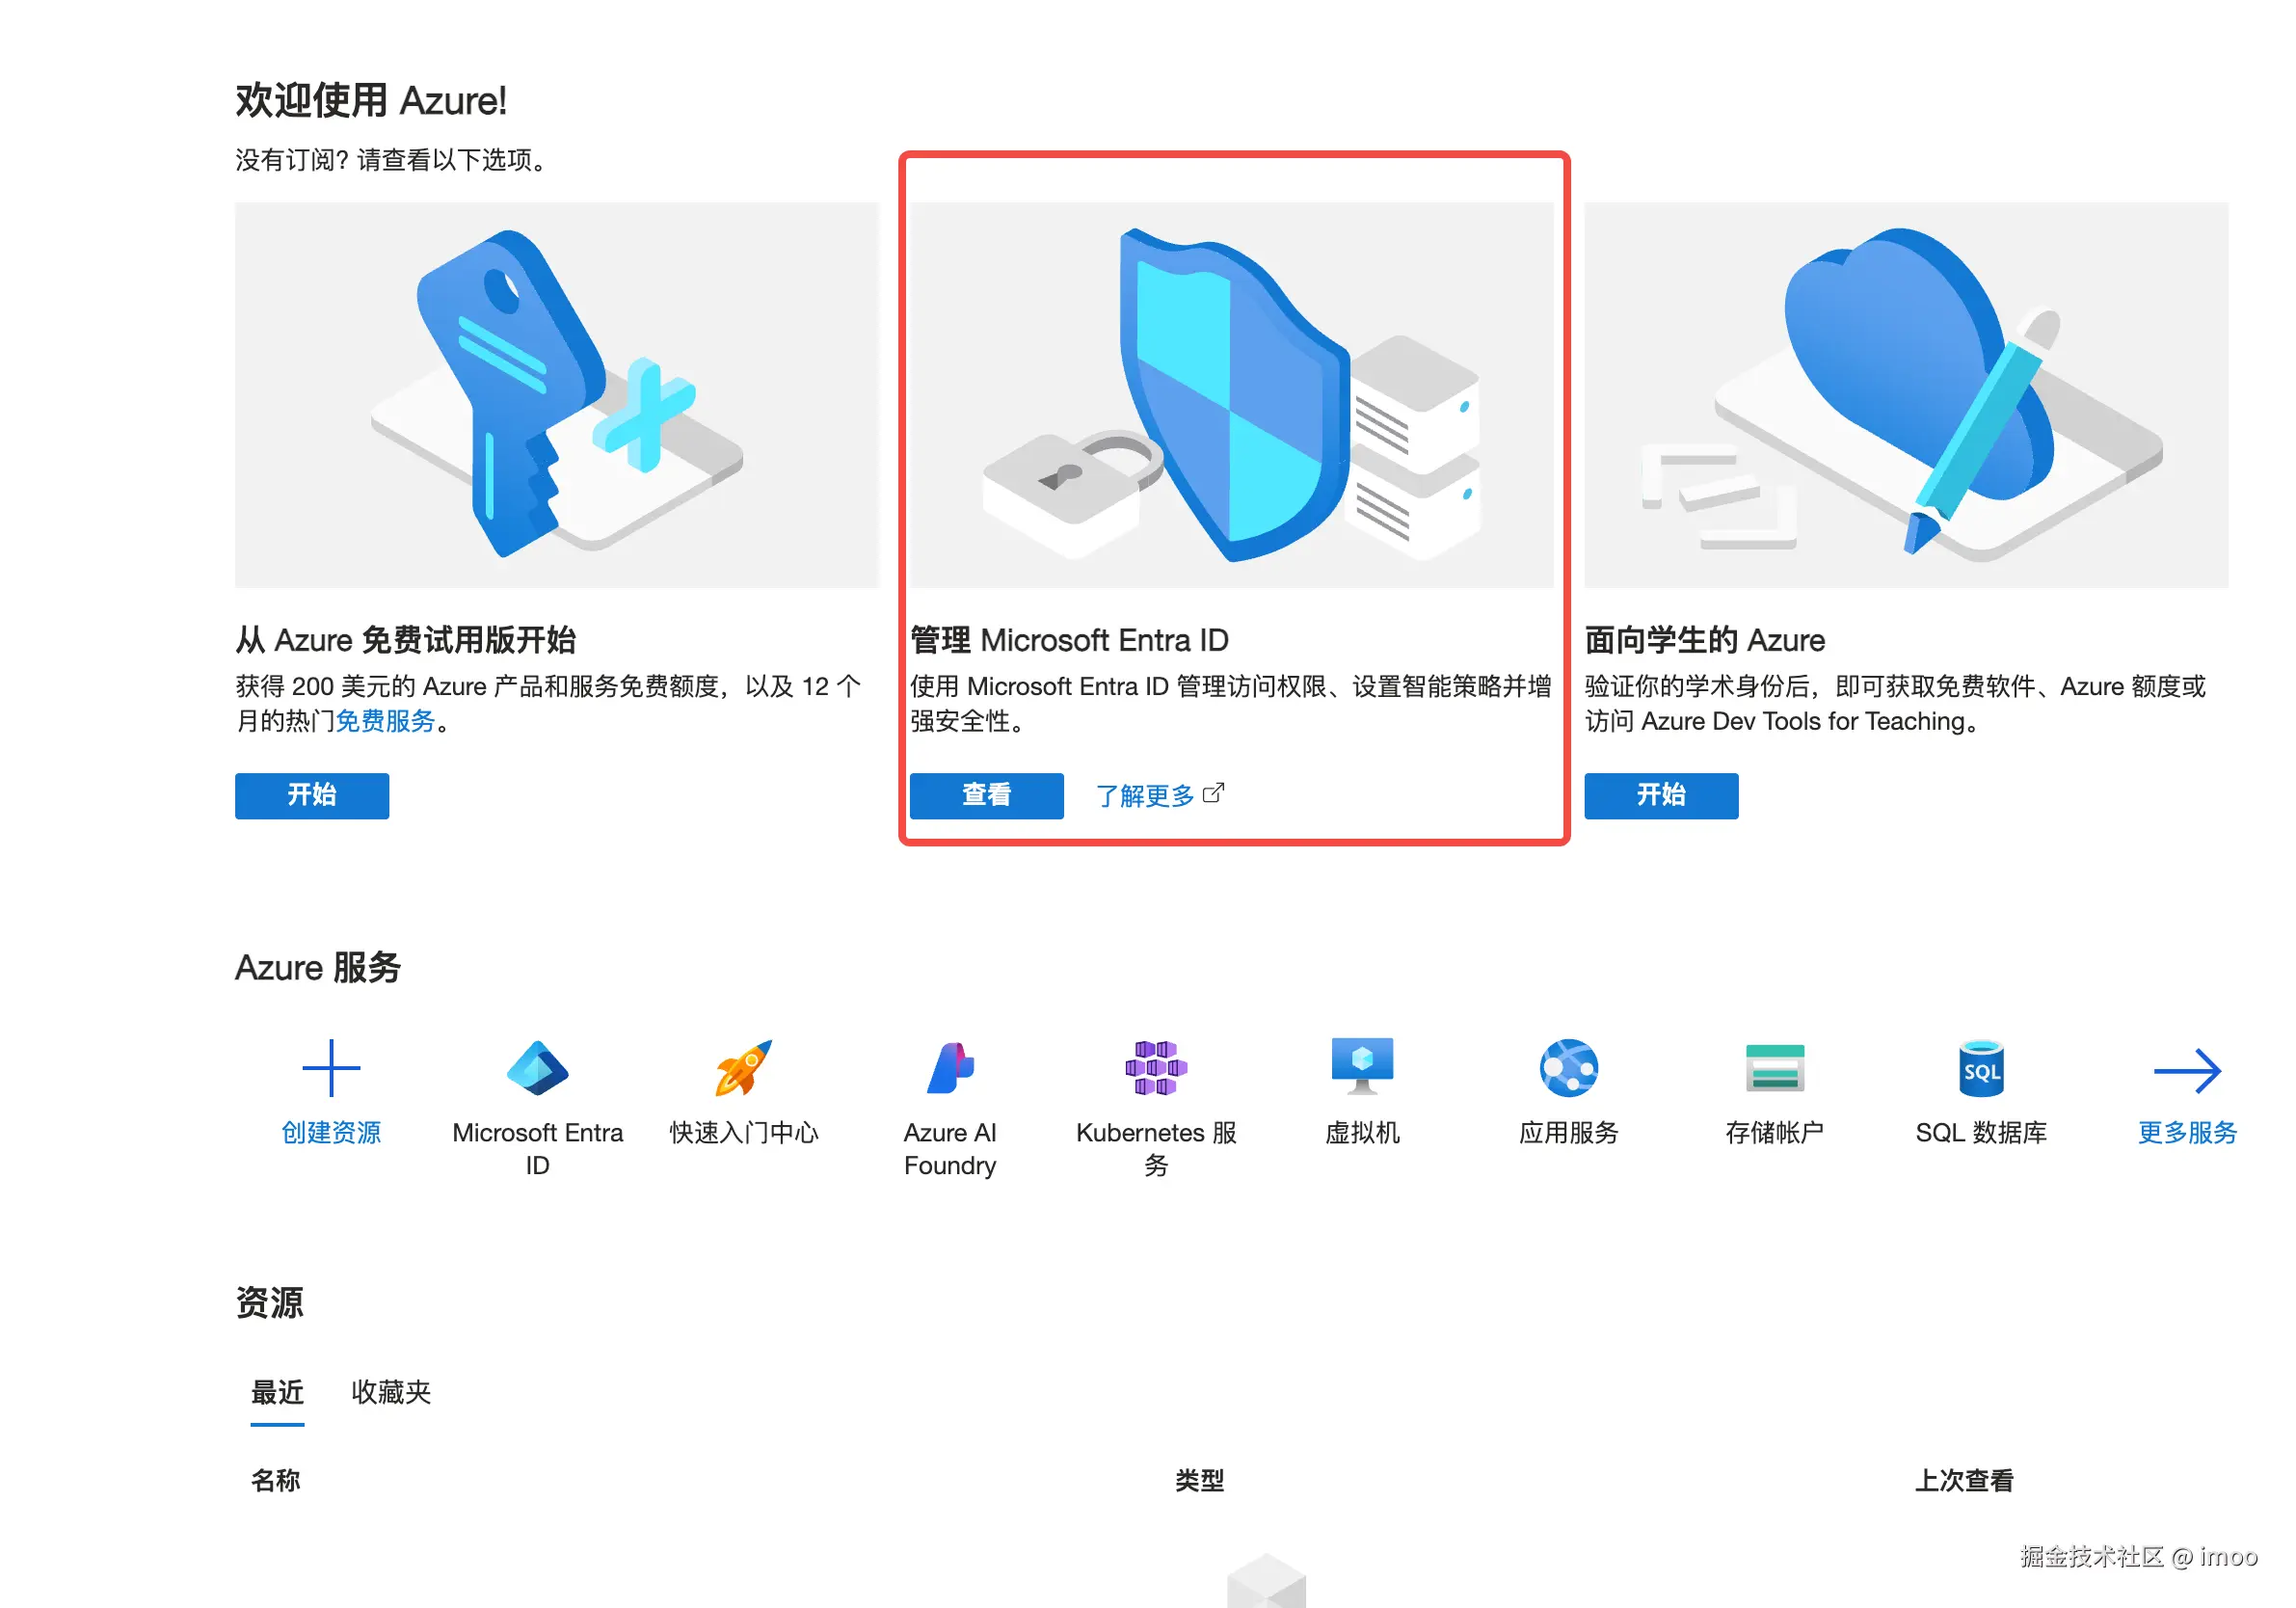Open the 免费服务 link in trial description

[385, 721]
